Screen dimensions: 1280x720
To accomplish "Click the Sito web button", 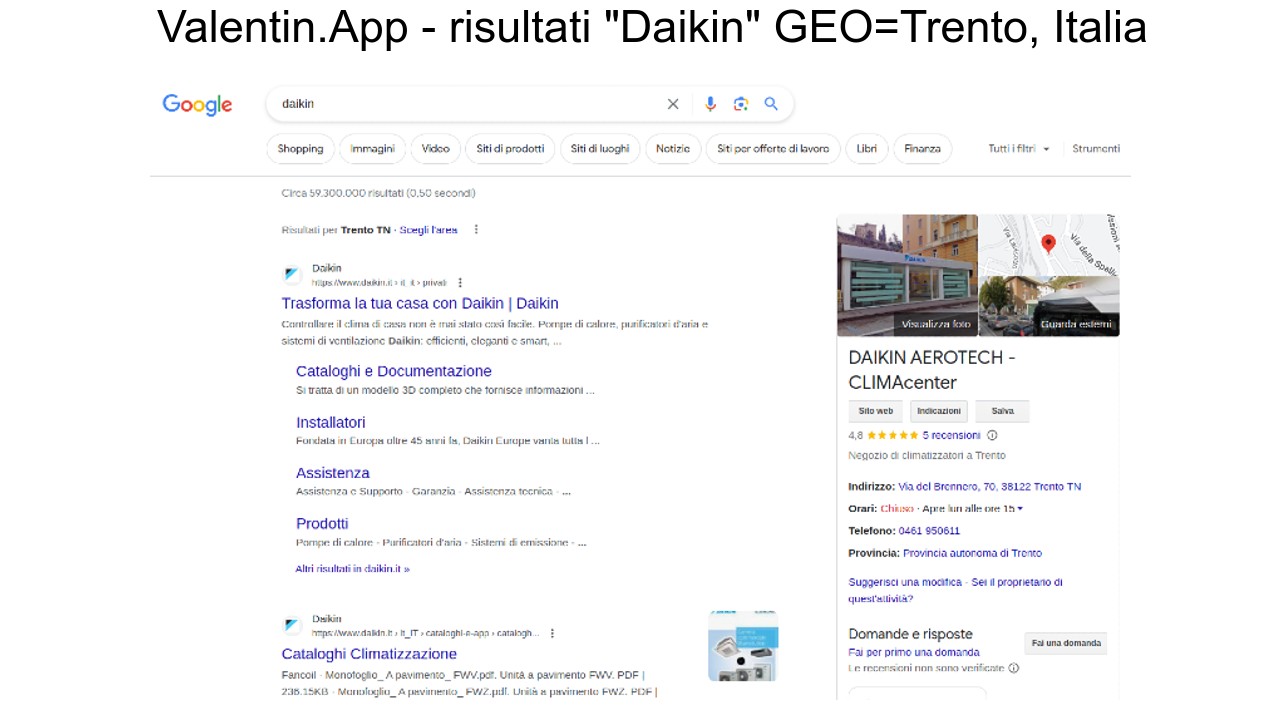I will coord(876,411).
